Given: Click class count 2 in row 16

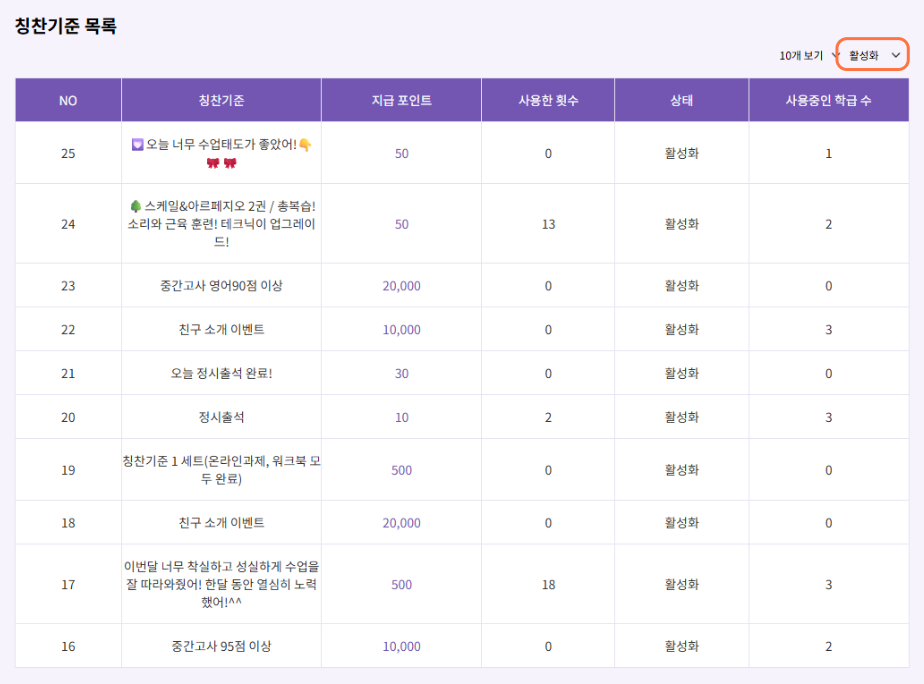Looking at the screenshot, I should tap(829, 646).
